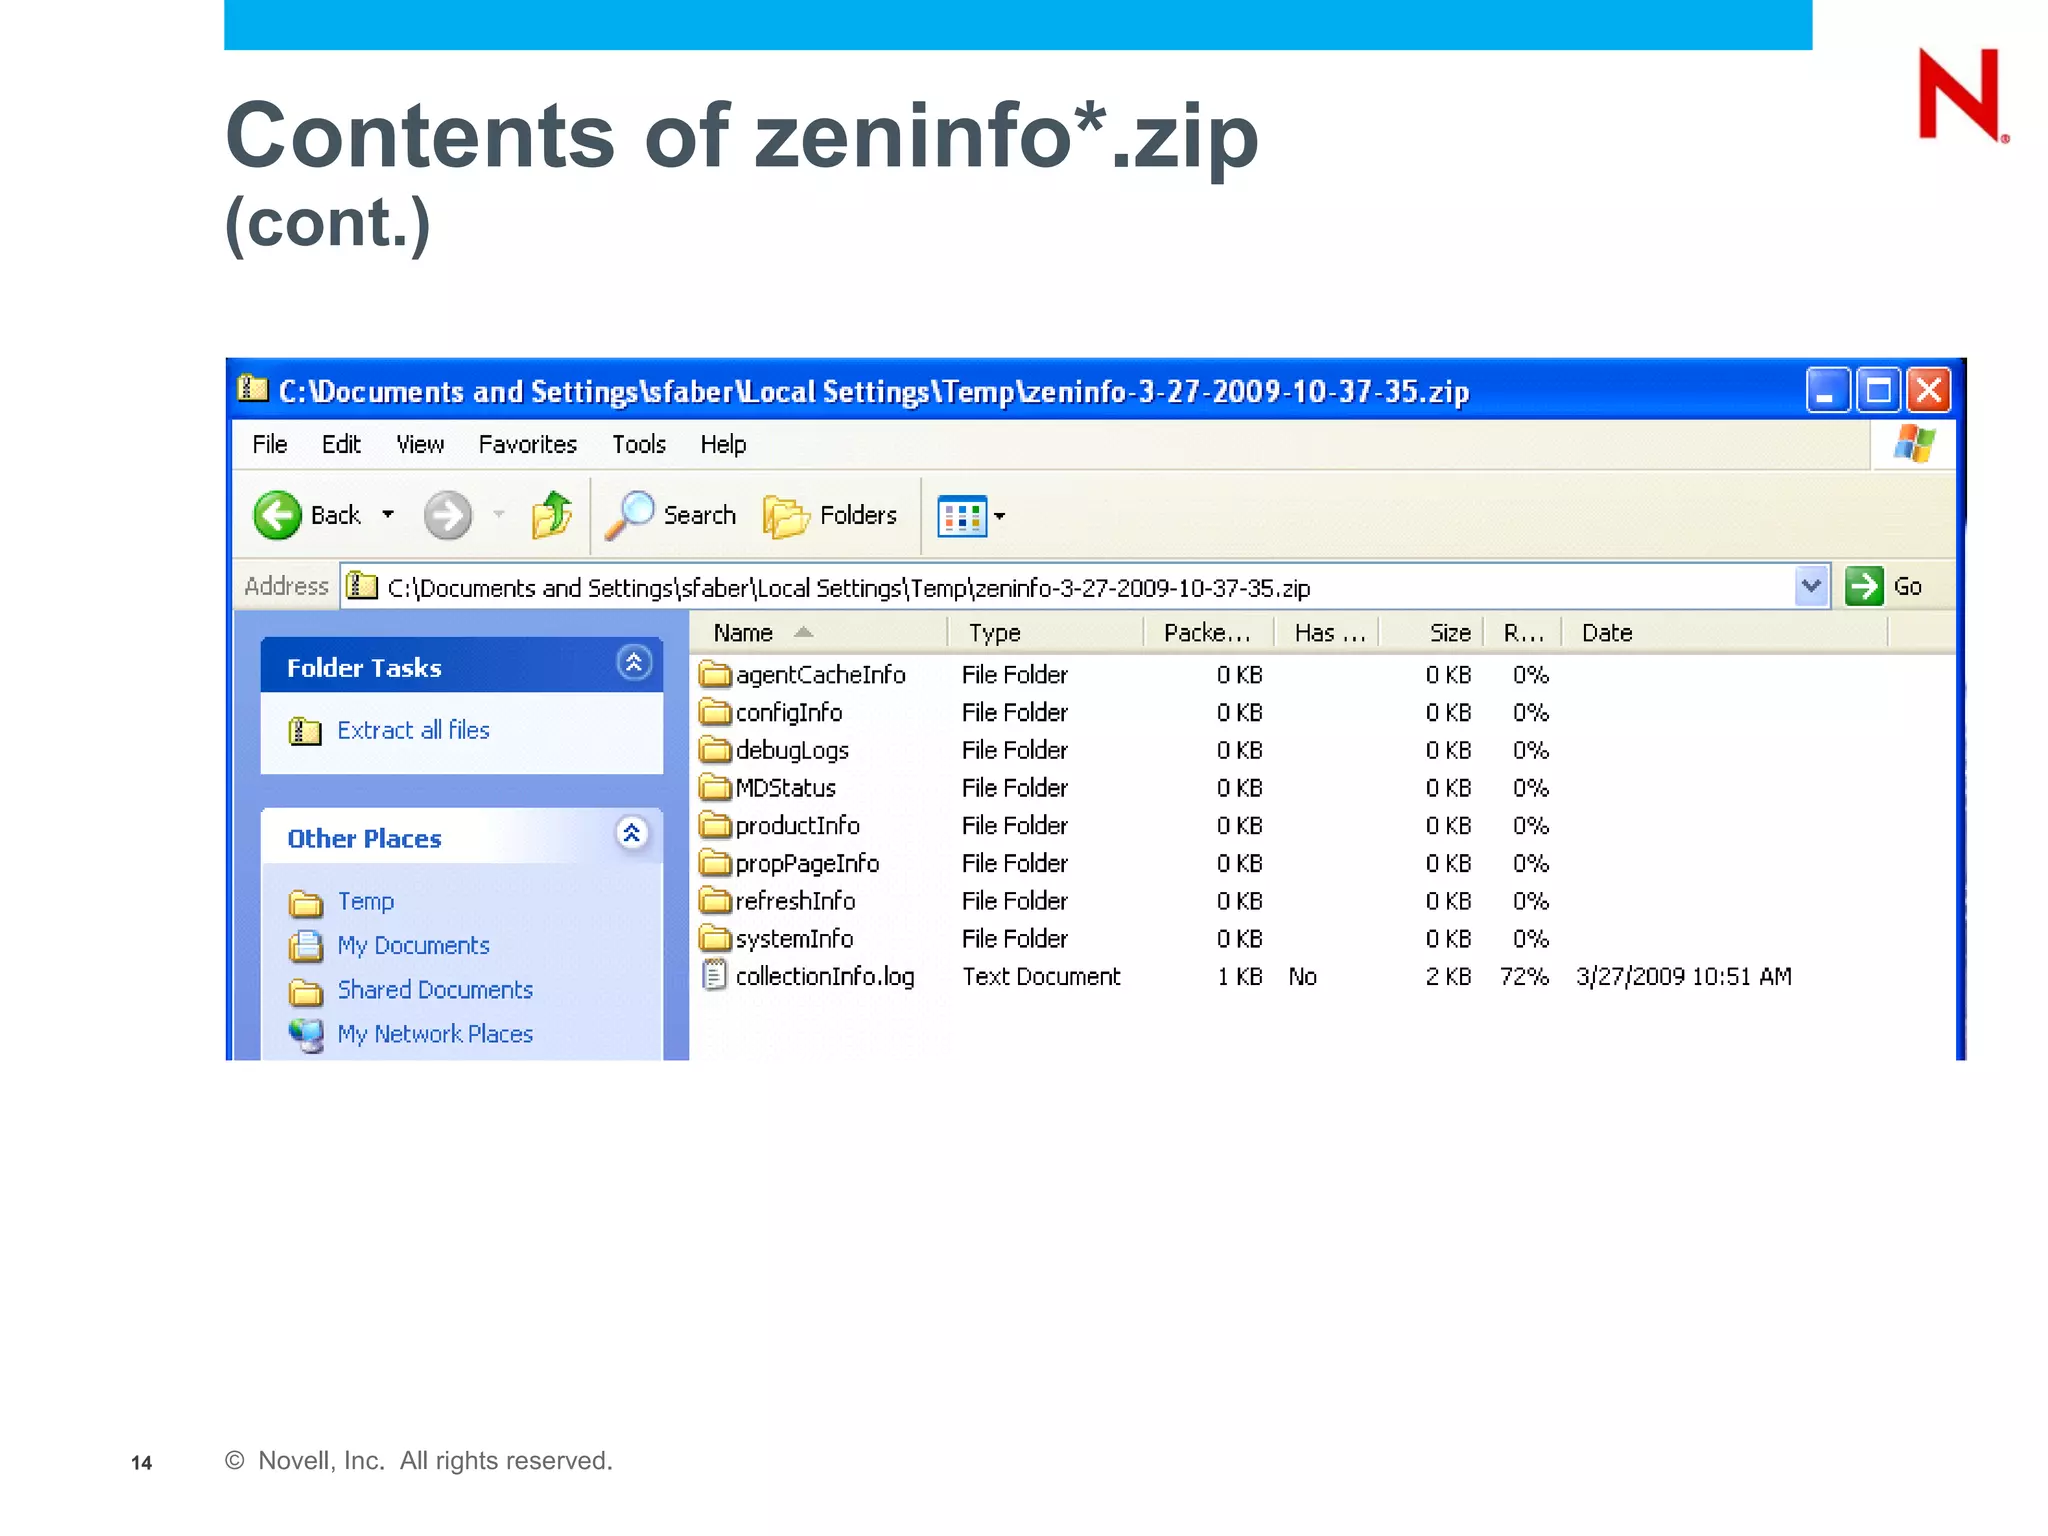Open the Edit menu
The image size is (2048, 1536).
tap(341, 444)
